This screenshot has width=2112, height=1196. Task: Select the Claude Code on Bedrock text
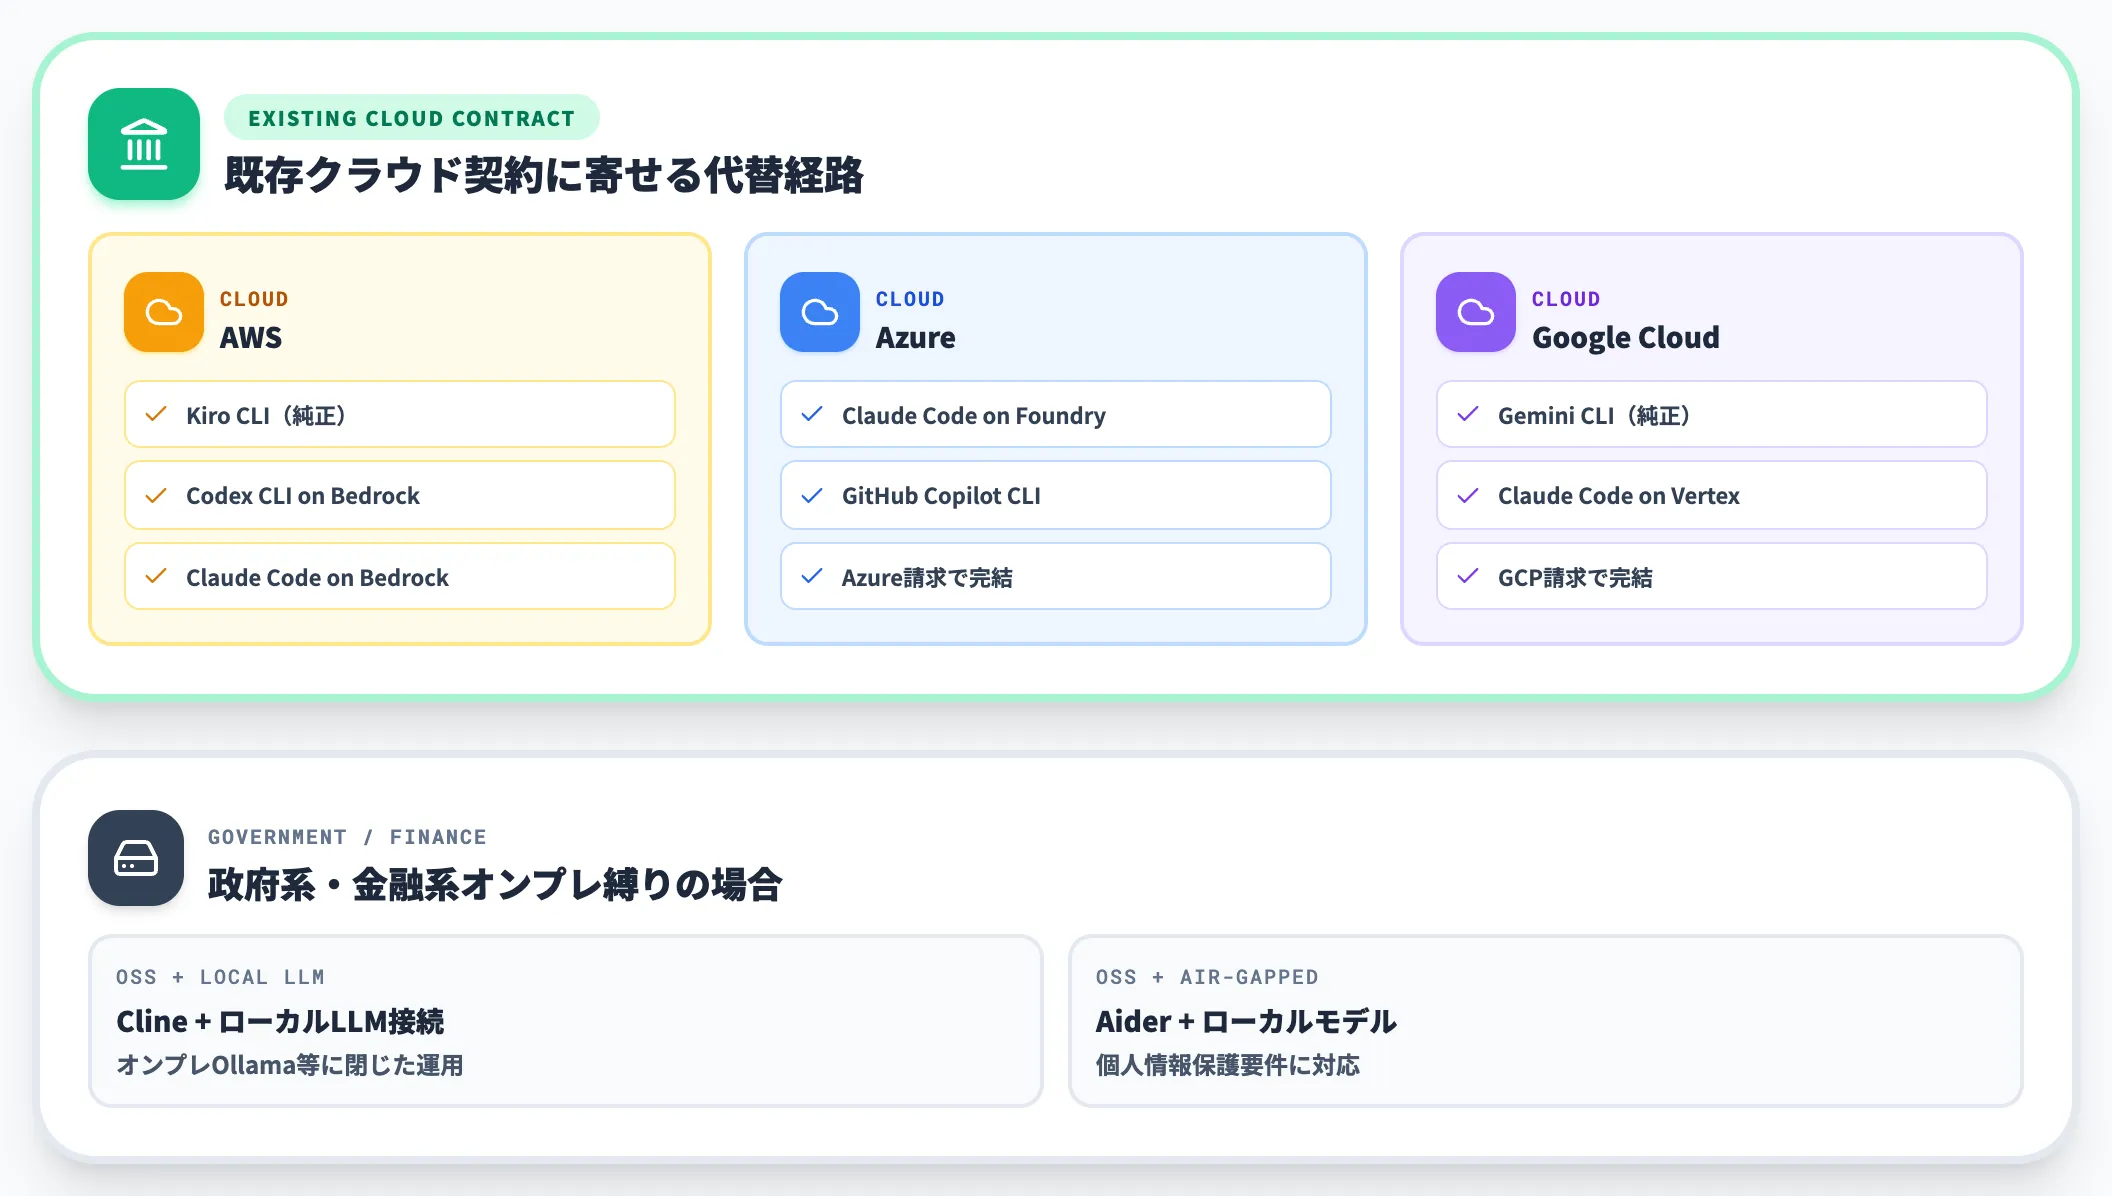click(x=317, y=577)
